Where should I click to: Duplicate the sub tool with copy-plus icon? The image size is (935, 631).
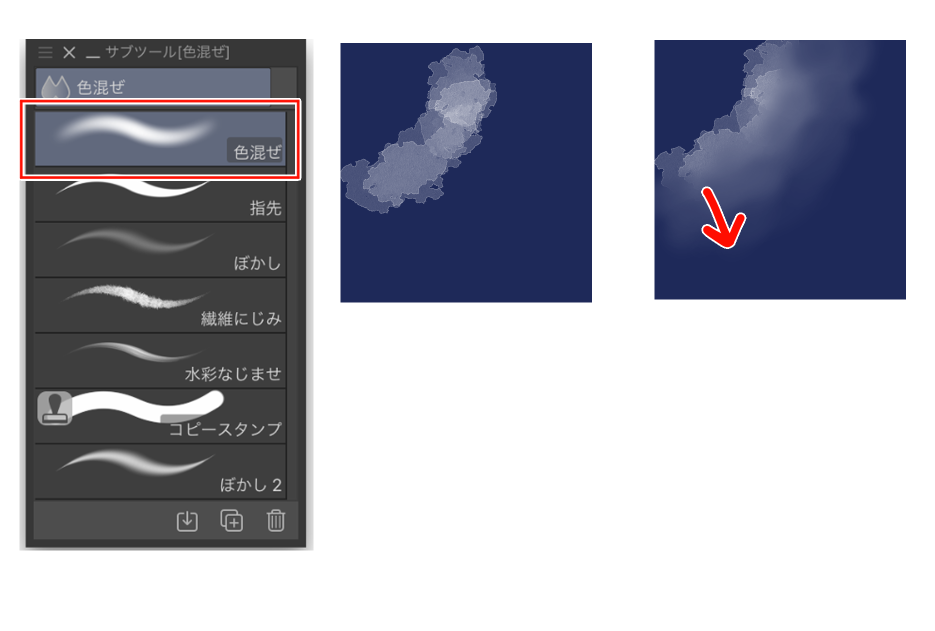(x=231, y=521)
